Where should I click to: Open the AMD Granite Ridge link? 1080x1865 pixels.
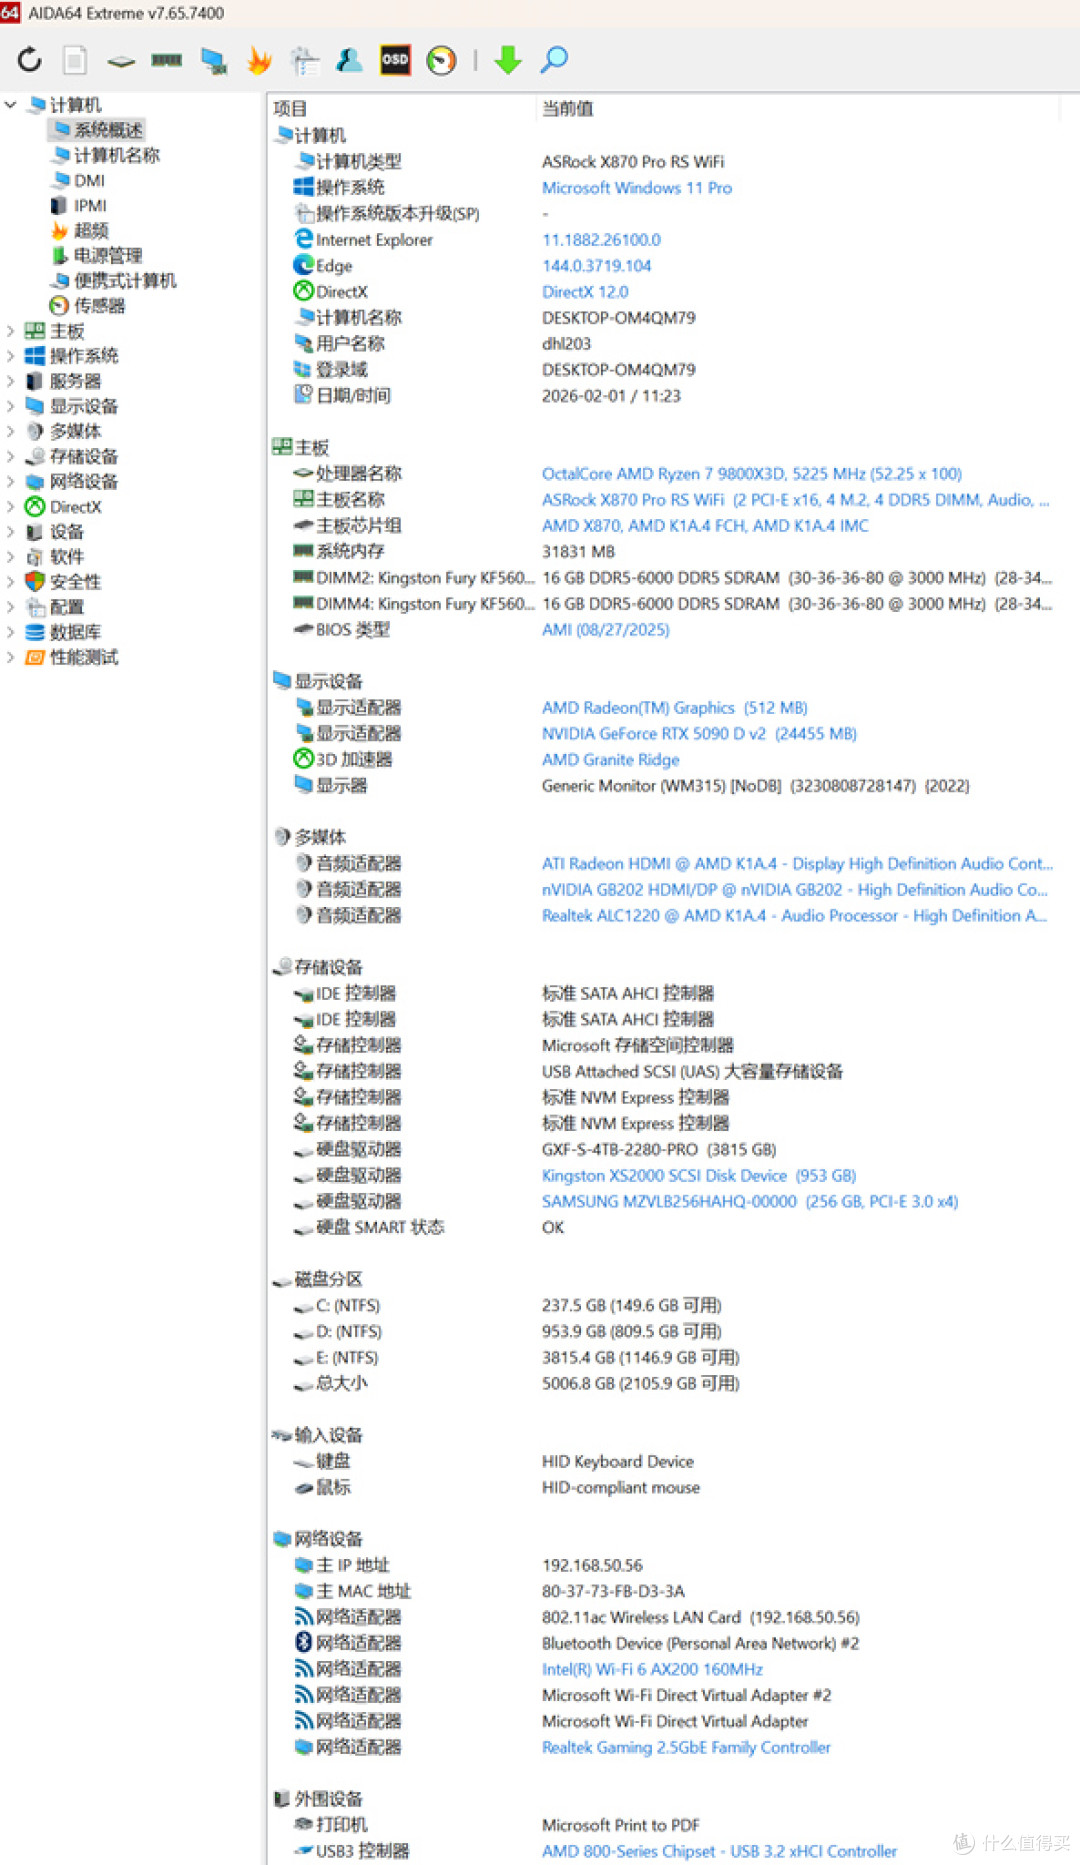coord(610,759)
